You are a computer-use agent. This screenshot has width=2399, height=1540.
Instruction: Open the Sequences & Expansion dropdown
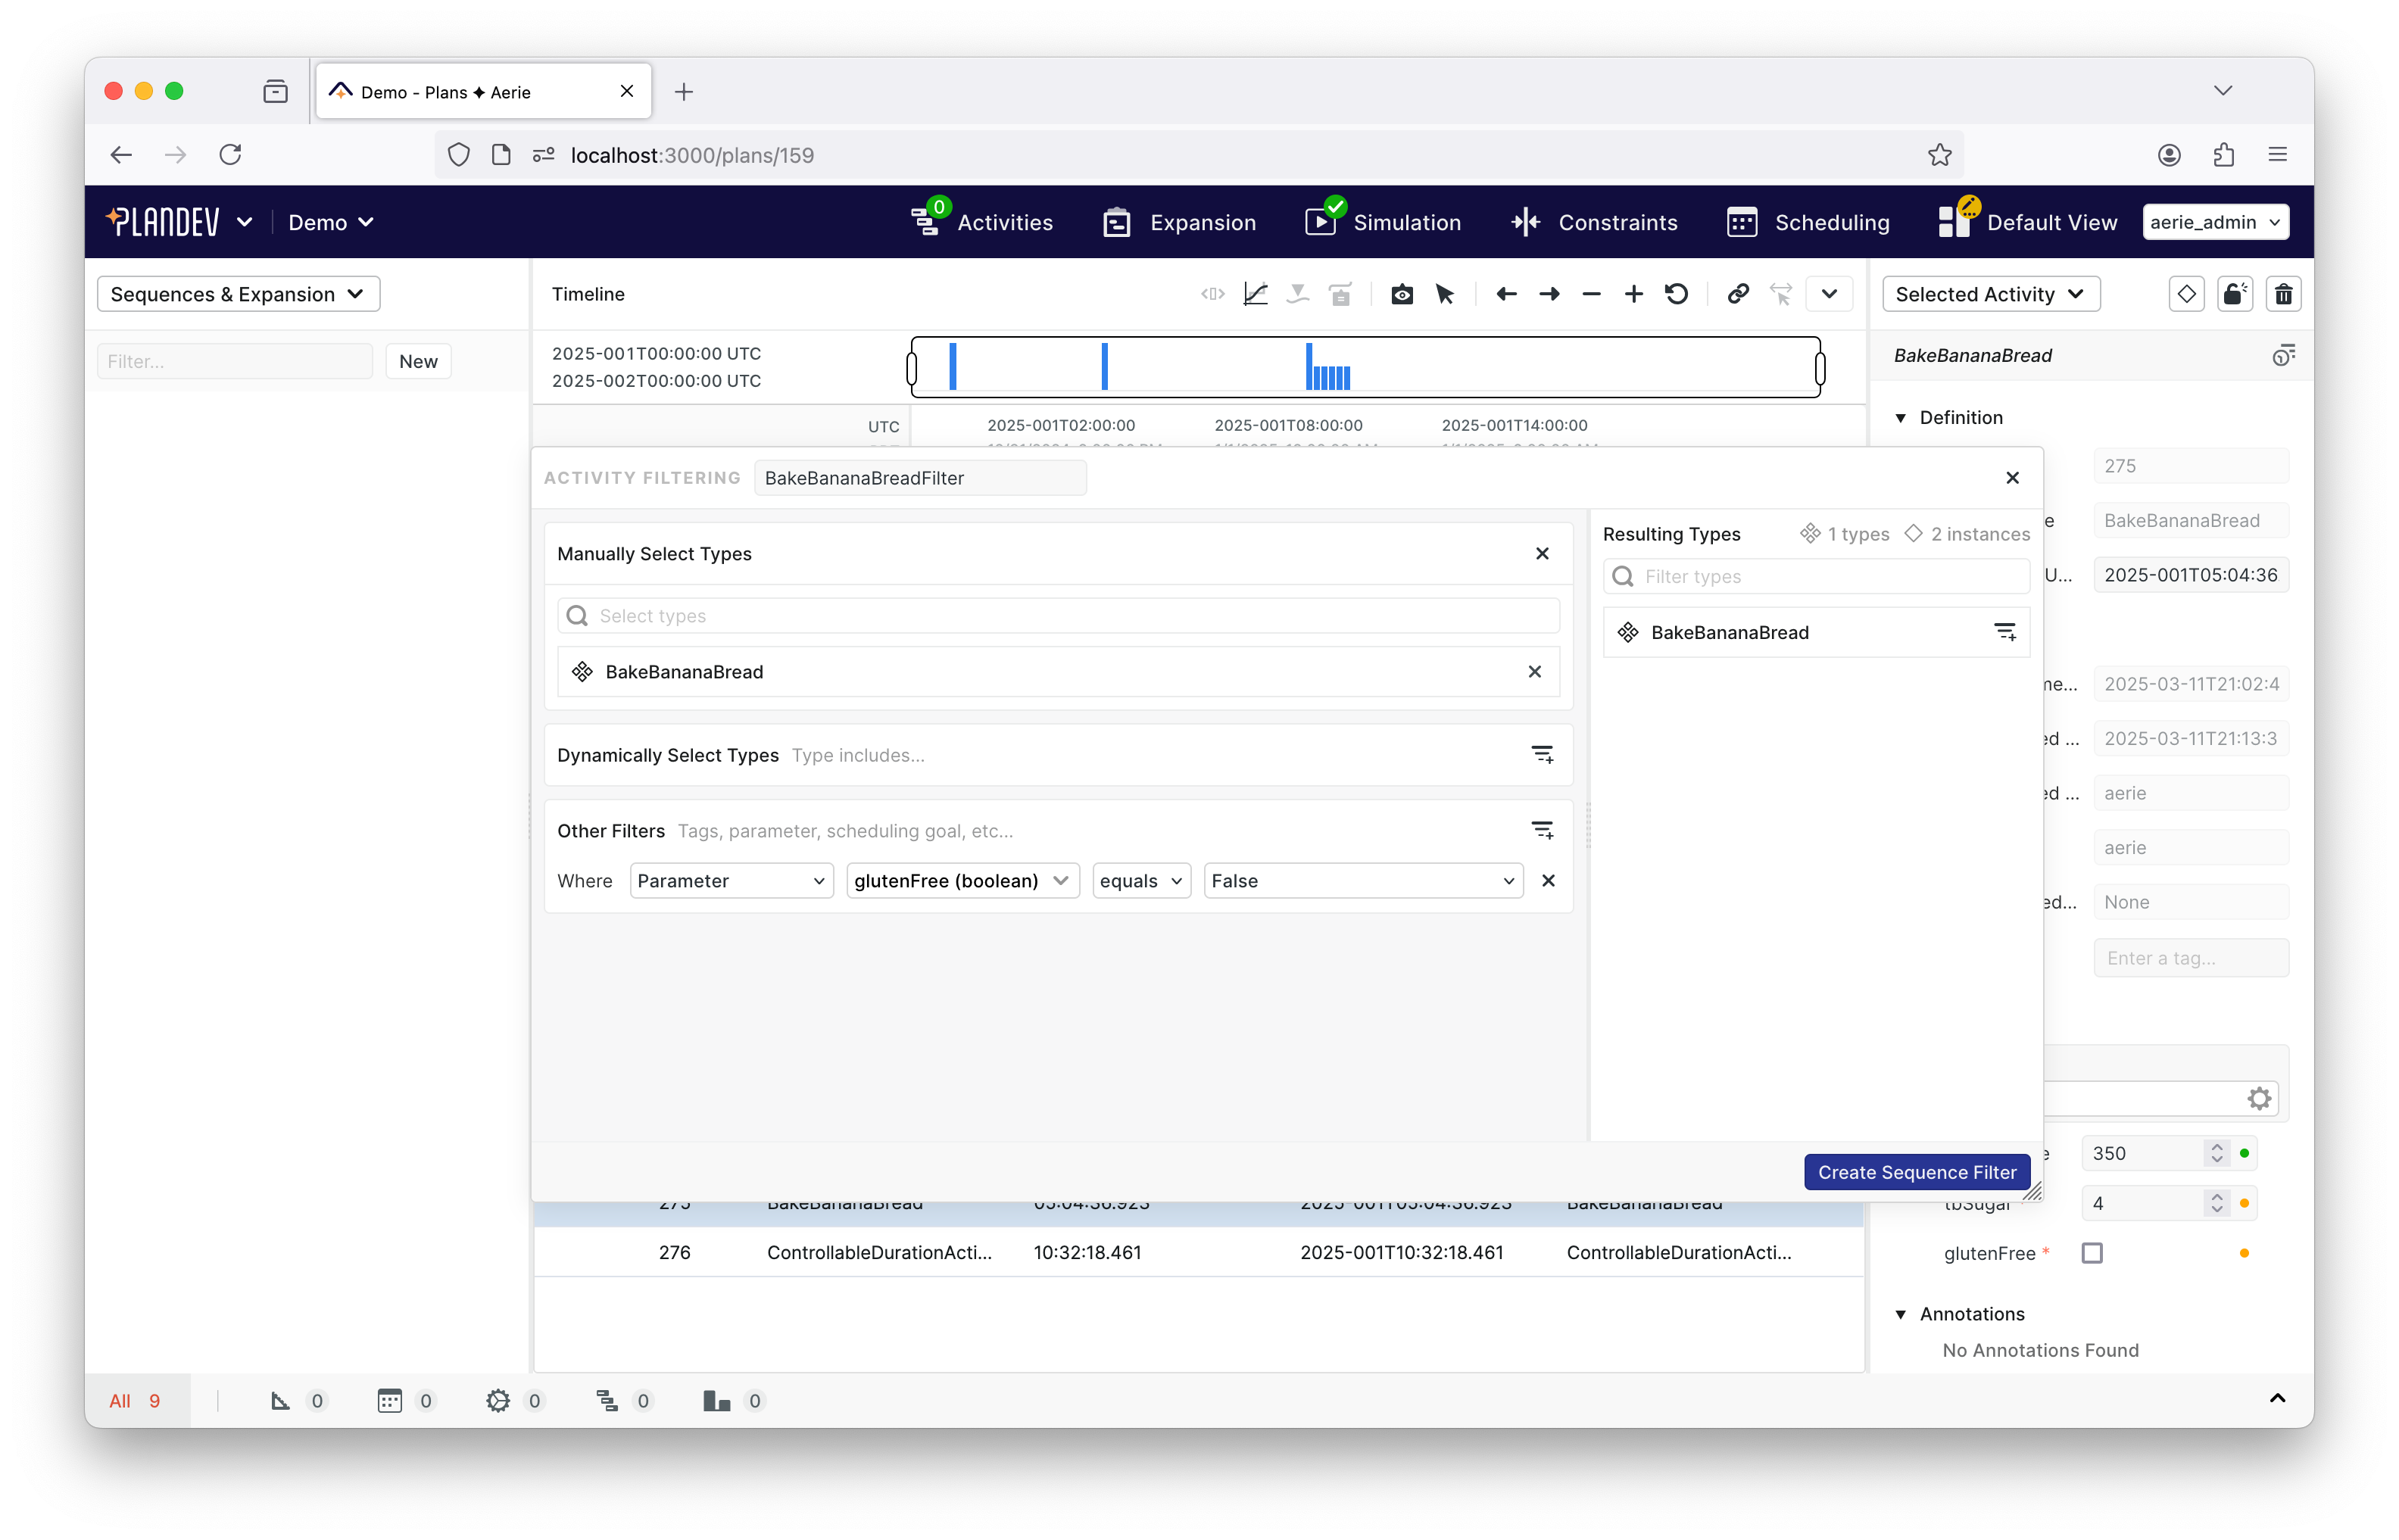pyautogui.click(x=238, y=293)
